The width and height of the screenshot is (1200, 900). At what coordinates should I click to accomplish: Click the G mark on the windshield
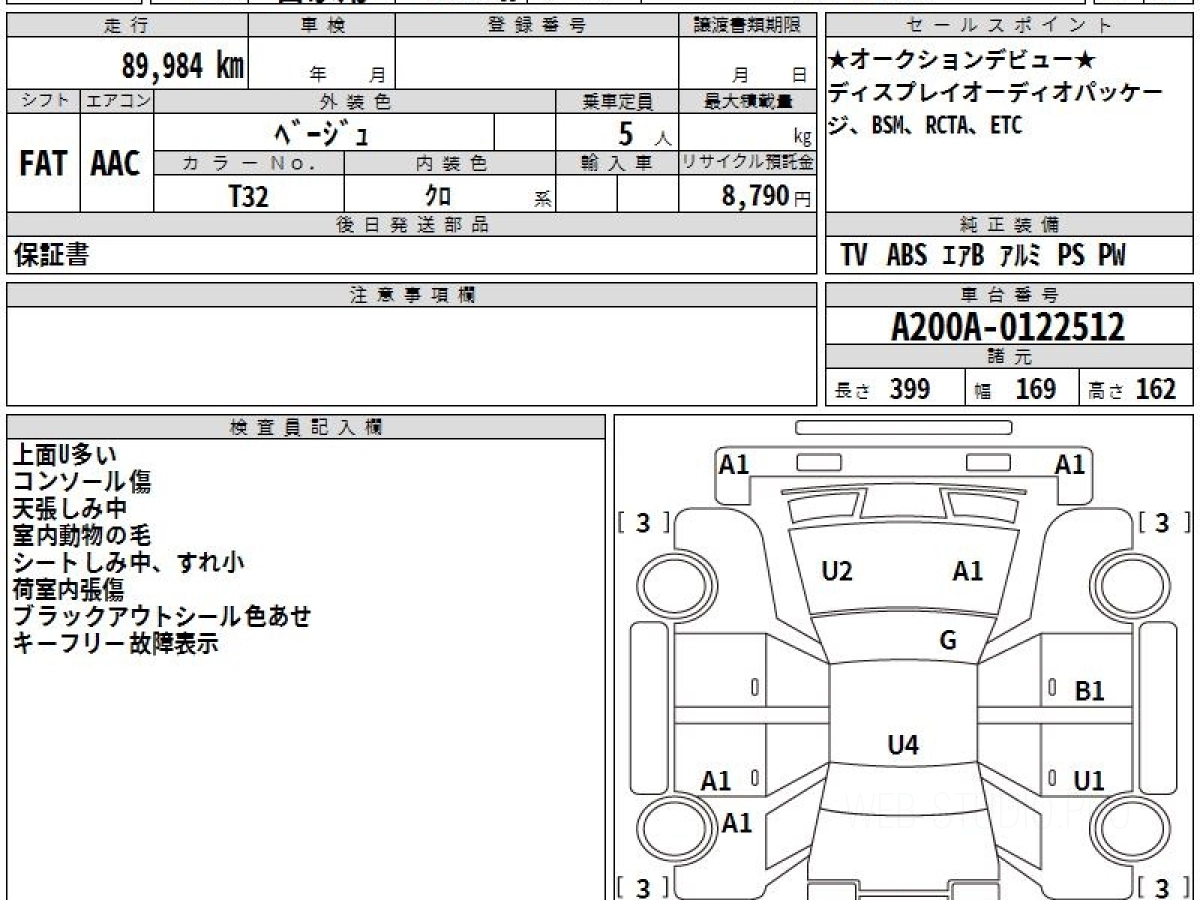pyautogui.click(x=948, y=641)
